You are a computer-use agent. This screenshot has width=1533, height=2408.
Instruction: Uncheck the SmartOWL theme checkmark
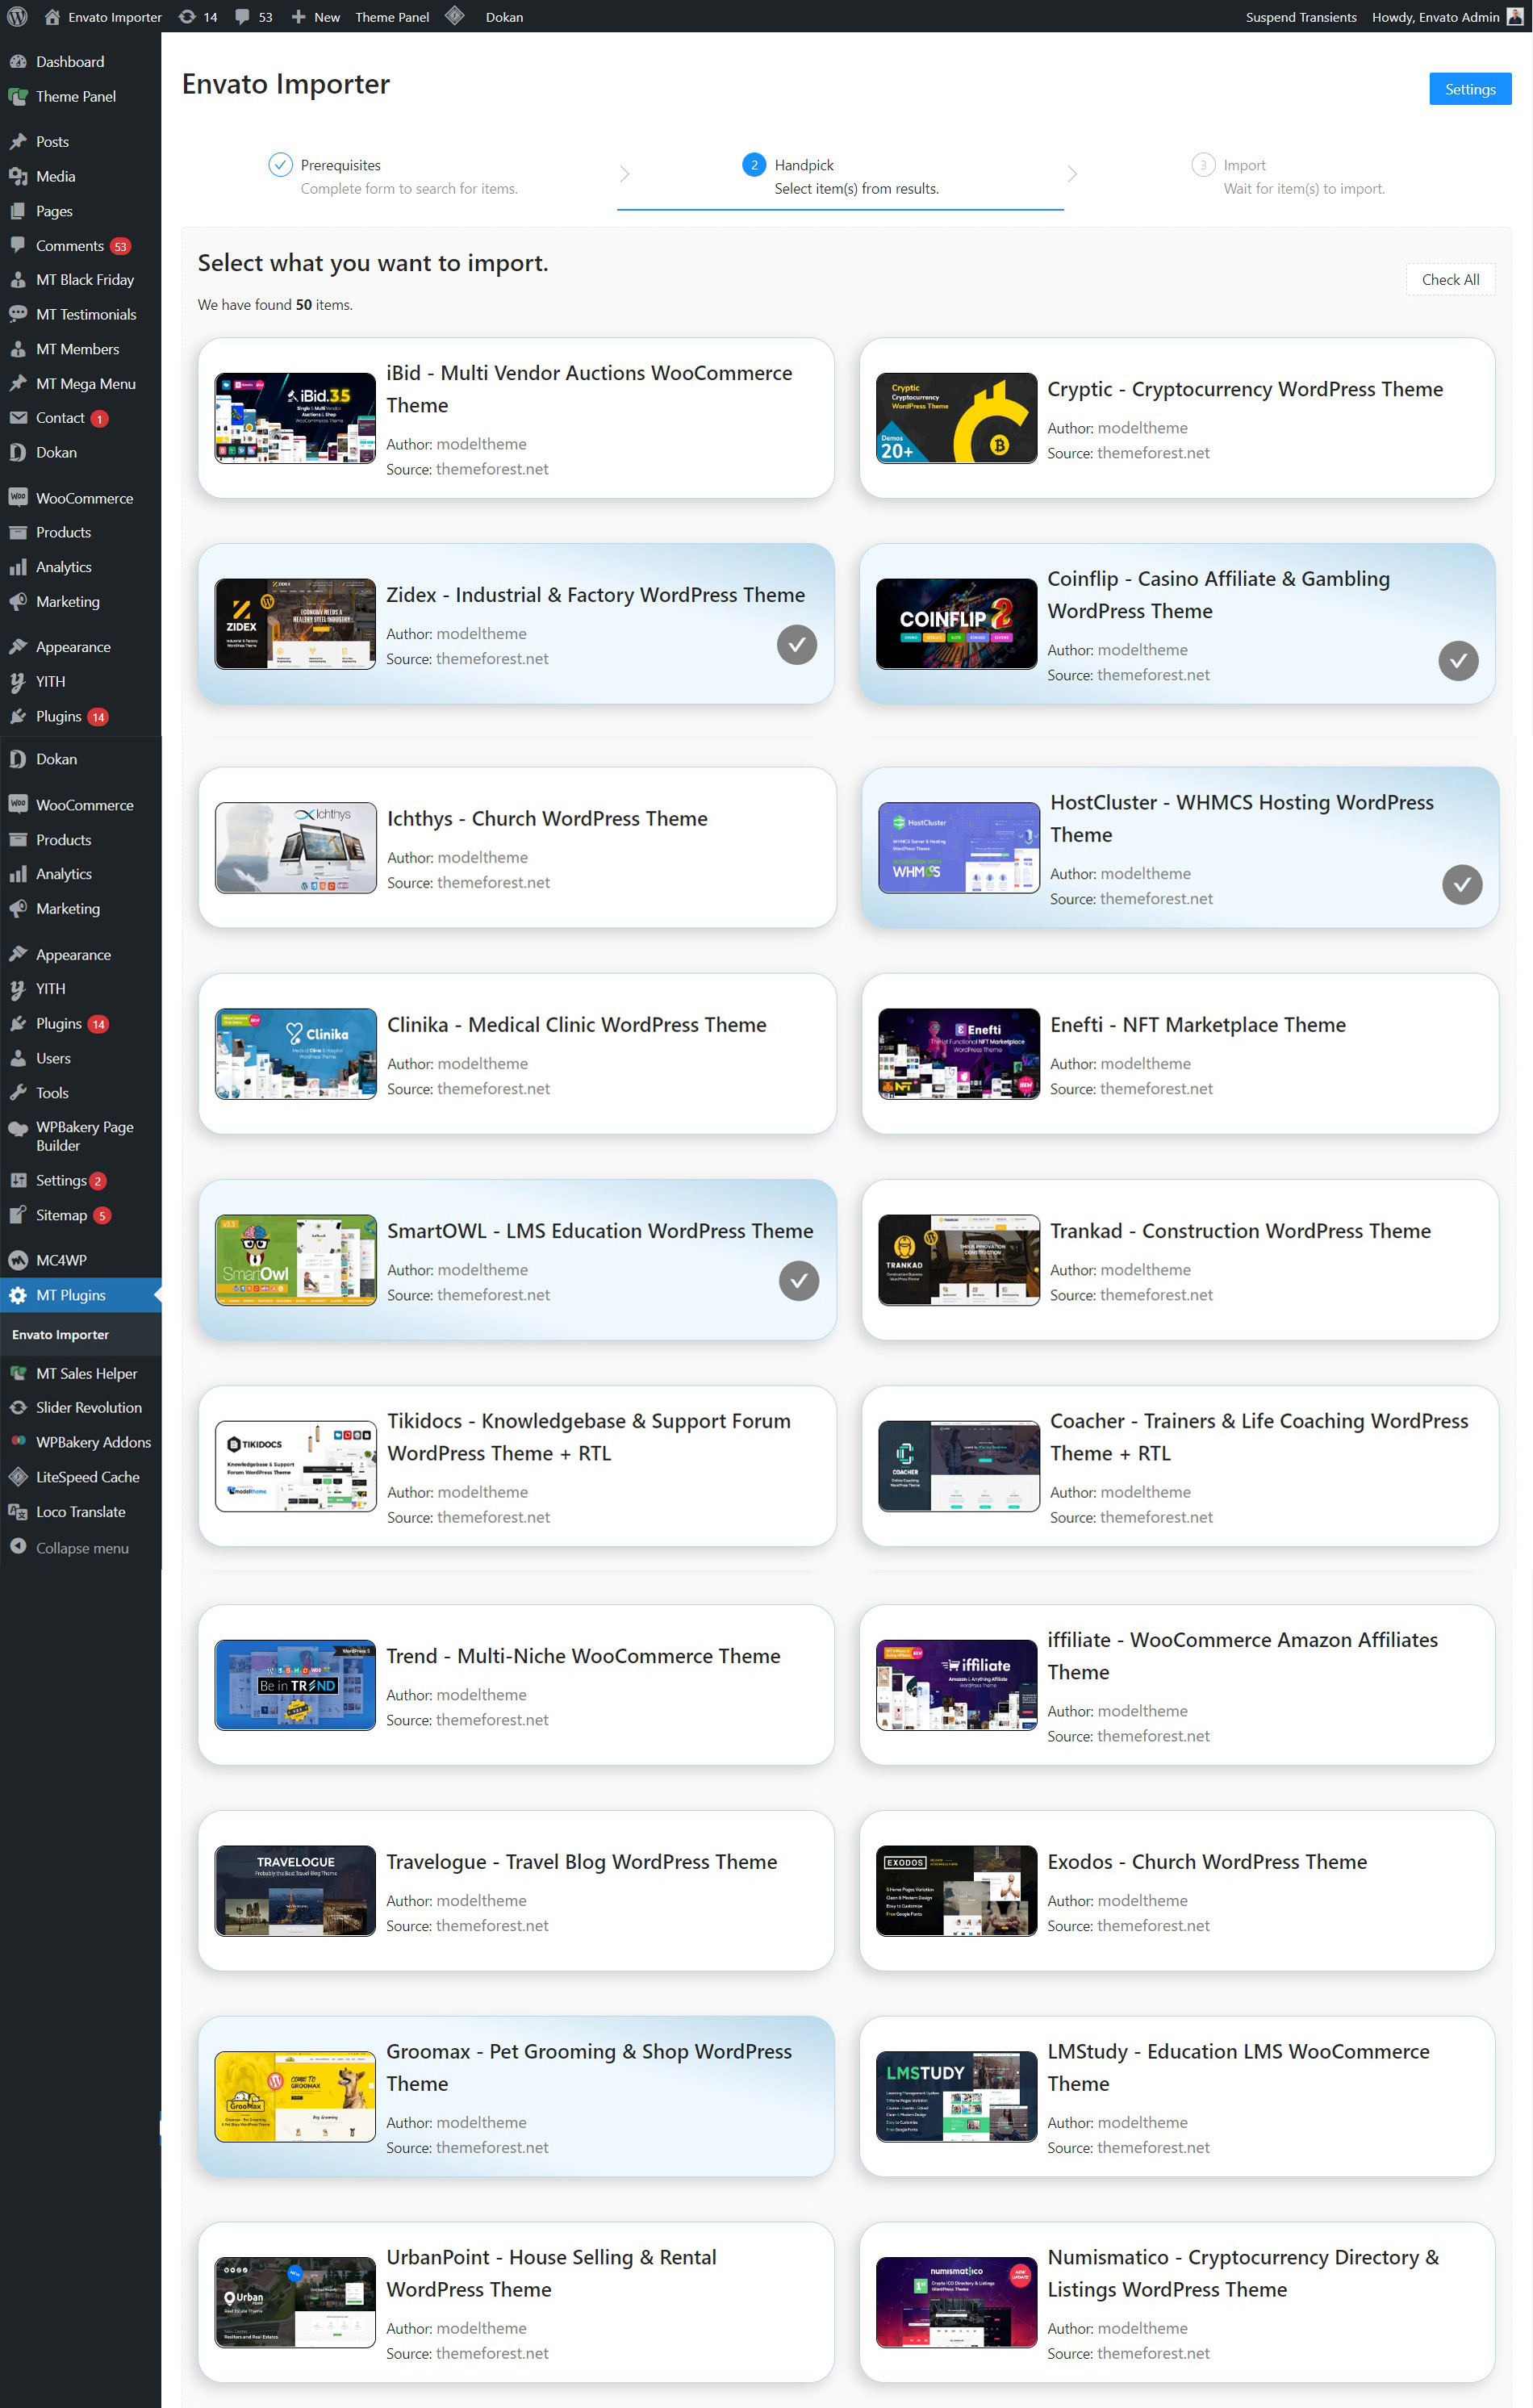799,1281
